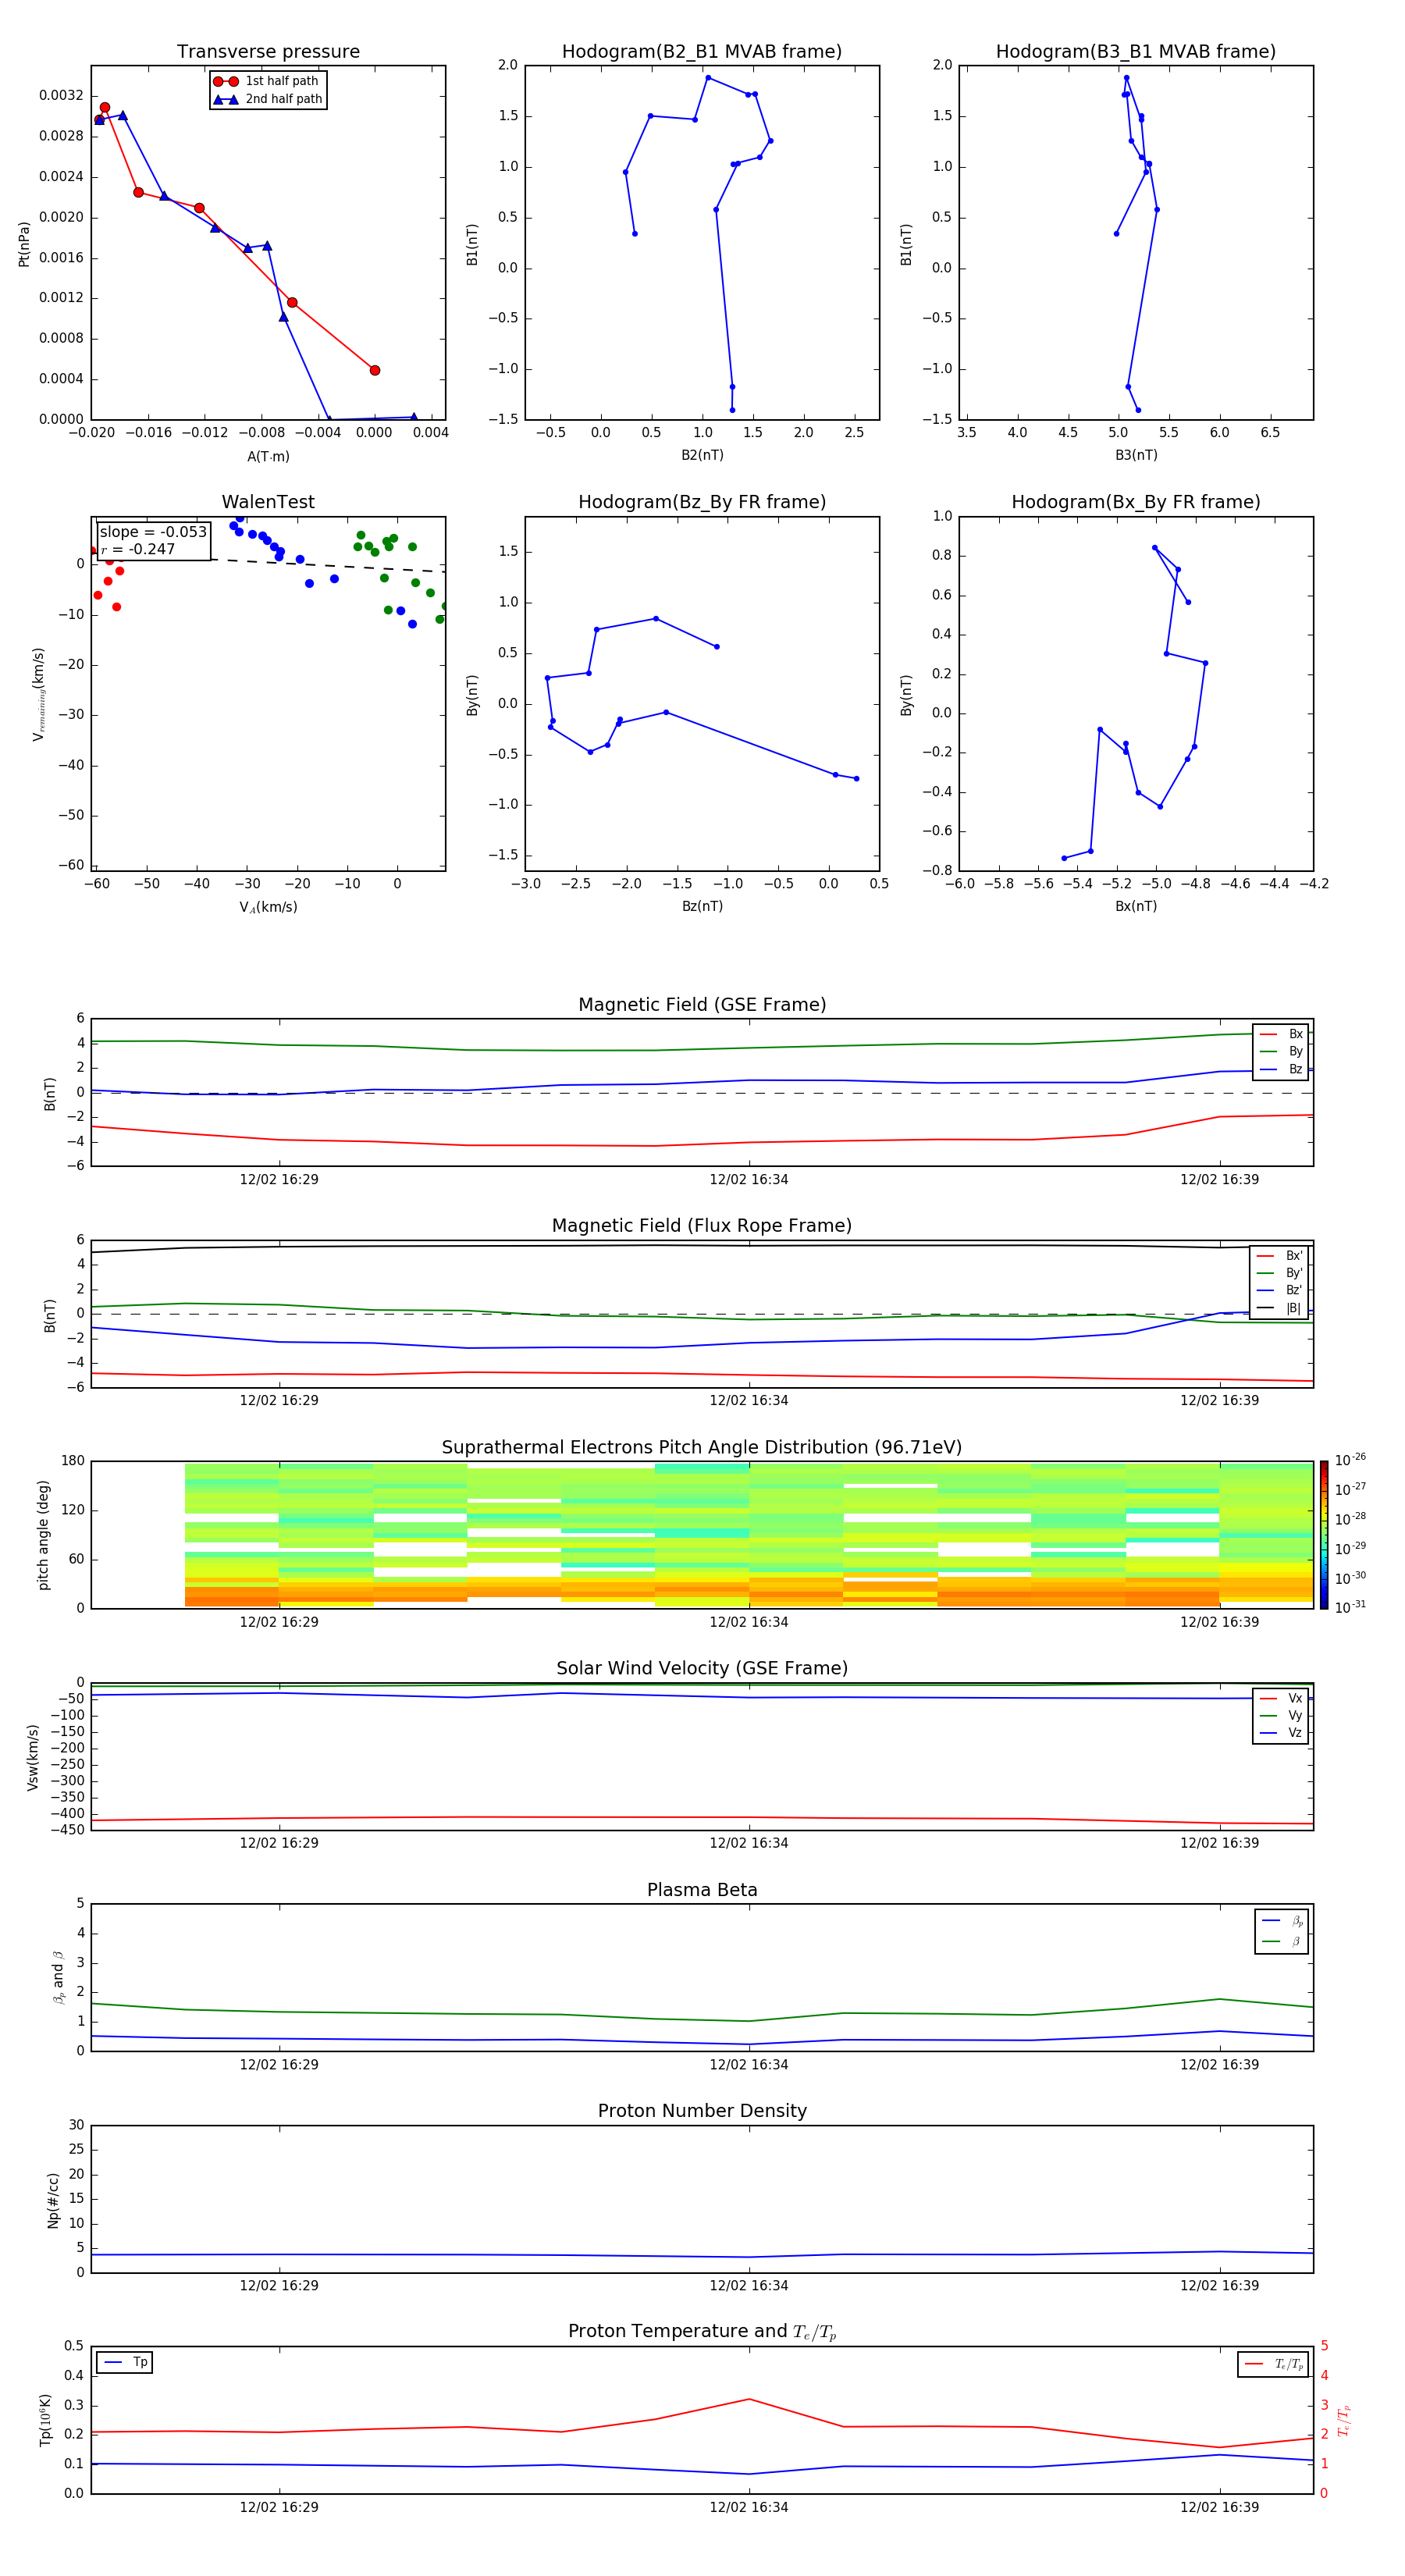This screenshot has width=1405, height=2576.
Task: Click the 'Np(#/cc)' axis label
Action: 53,2200
